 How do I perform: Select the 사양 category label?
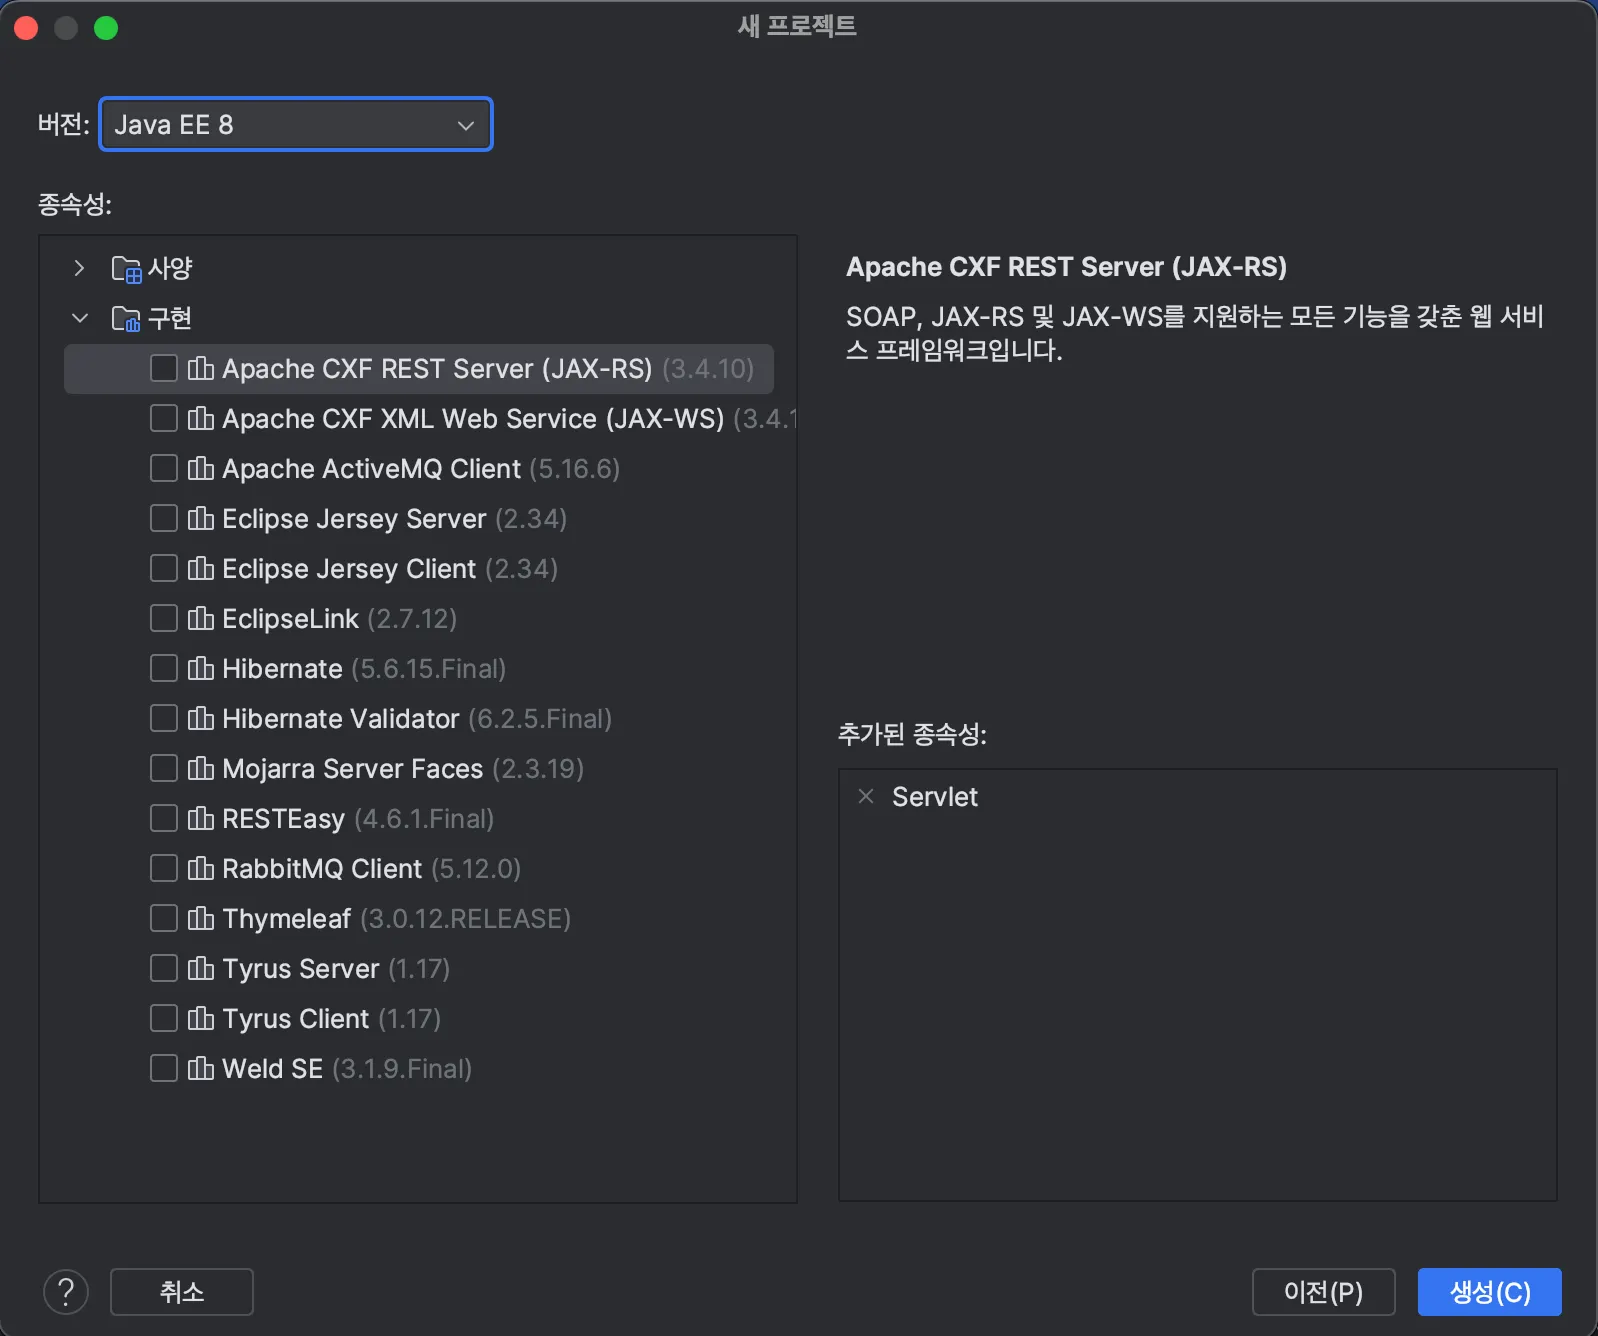(x=170, y=268)
